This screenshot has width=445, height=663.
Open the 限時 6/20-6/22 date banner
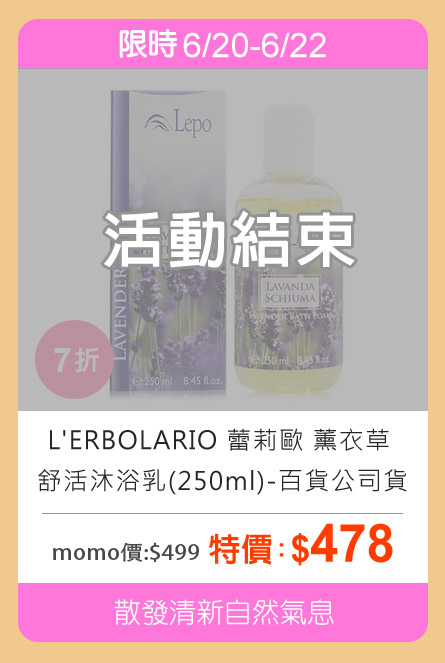[222, 44]
